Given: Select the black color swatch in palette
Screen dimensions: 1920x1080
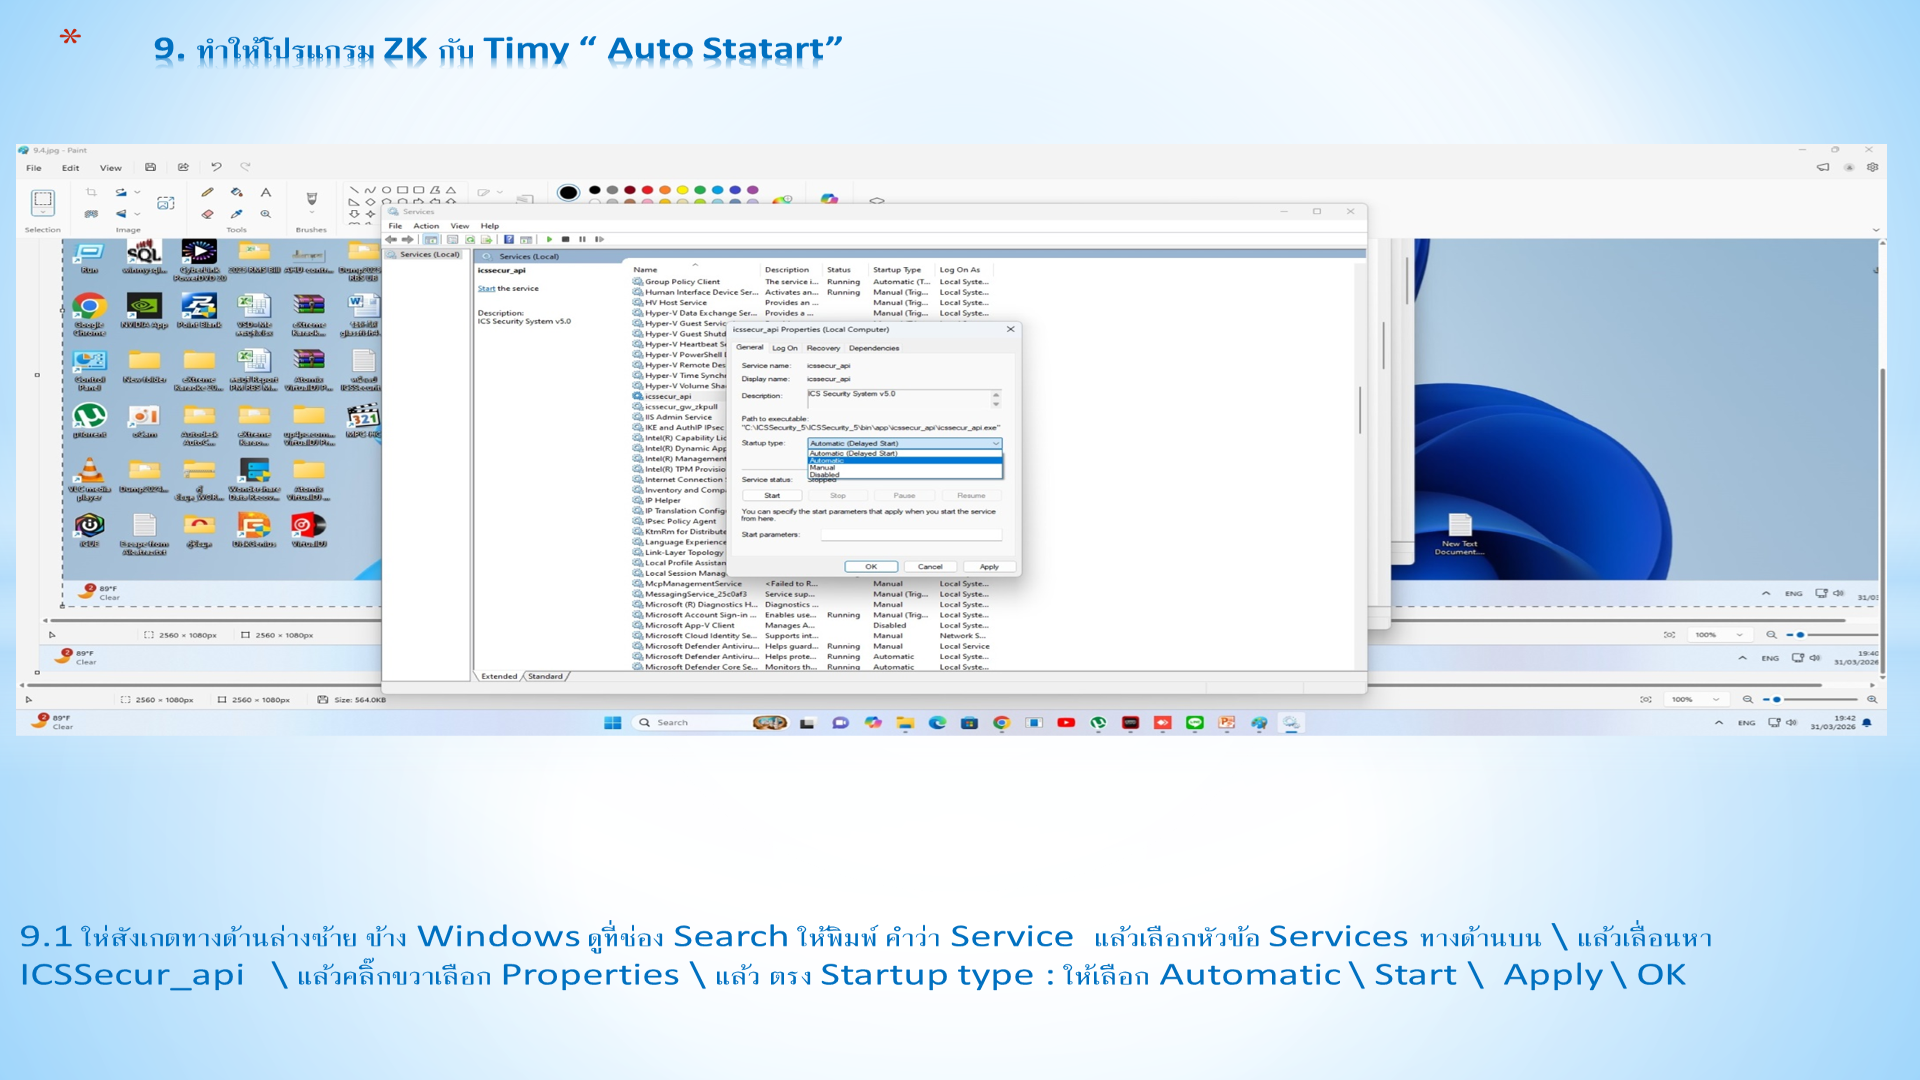Looking at the screenshot, I should (x=595, y=189).
